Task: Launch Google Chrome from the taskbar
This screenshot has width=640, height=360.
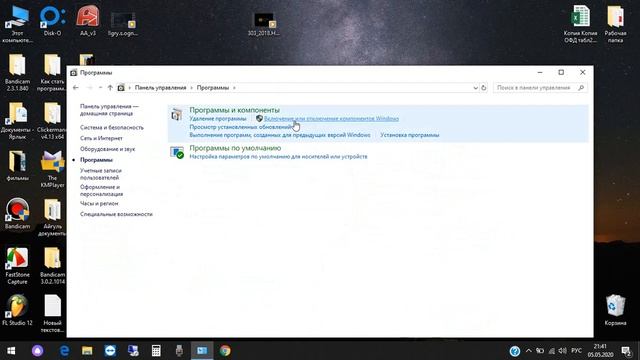Action: [225, 351]
